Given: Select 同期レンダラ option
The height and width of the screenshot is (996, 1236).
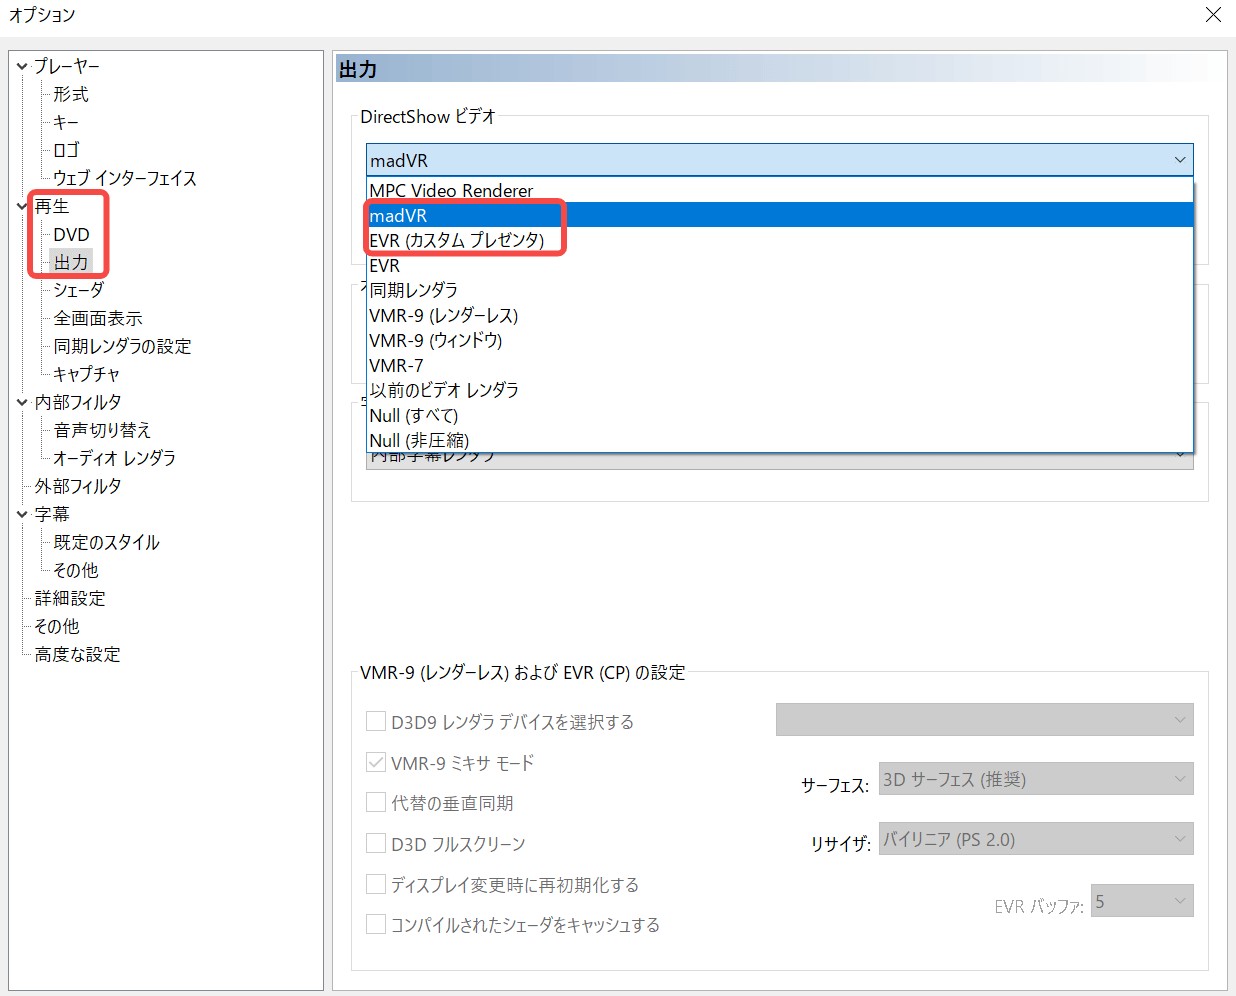Looking at the screenshot, I should tap(780, 290).
